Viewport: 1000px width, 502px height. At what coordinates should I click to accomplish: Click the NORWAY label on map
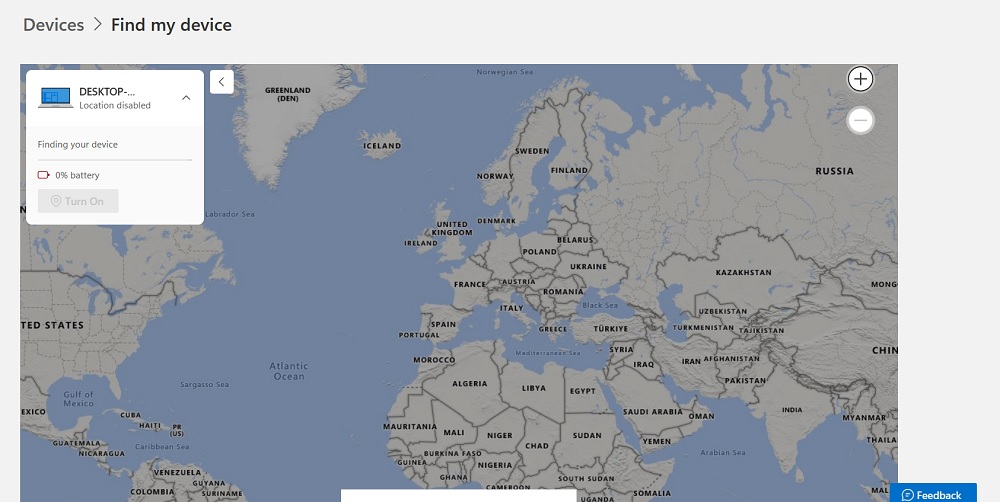495,176
